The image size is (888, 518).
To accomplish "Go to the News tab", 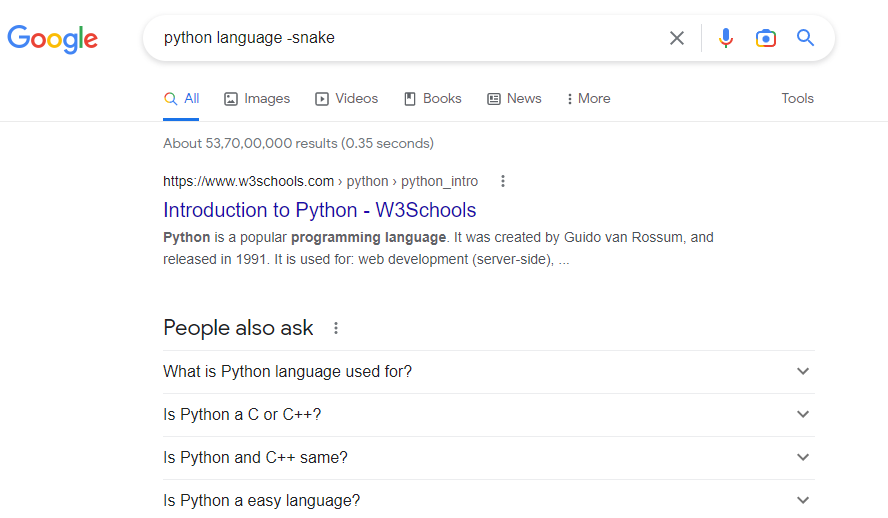I will coord(514,98).
